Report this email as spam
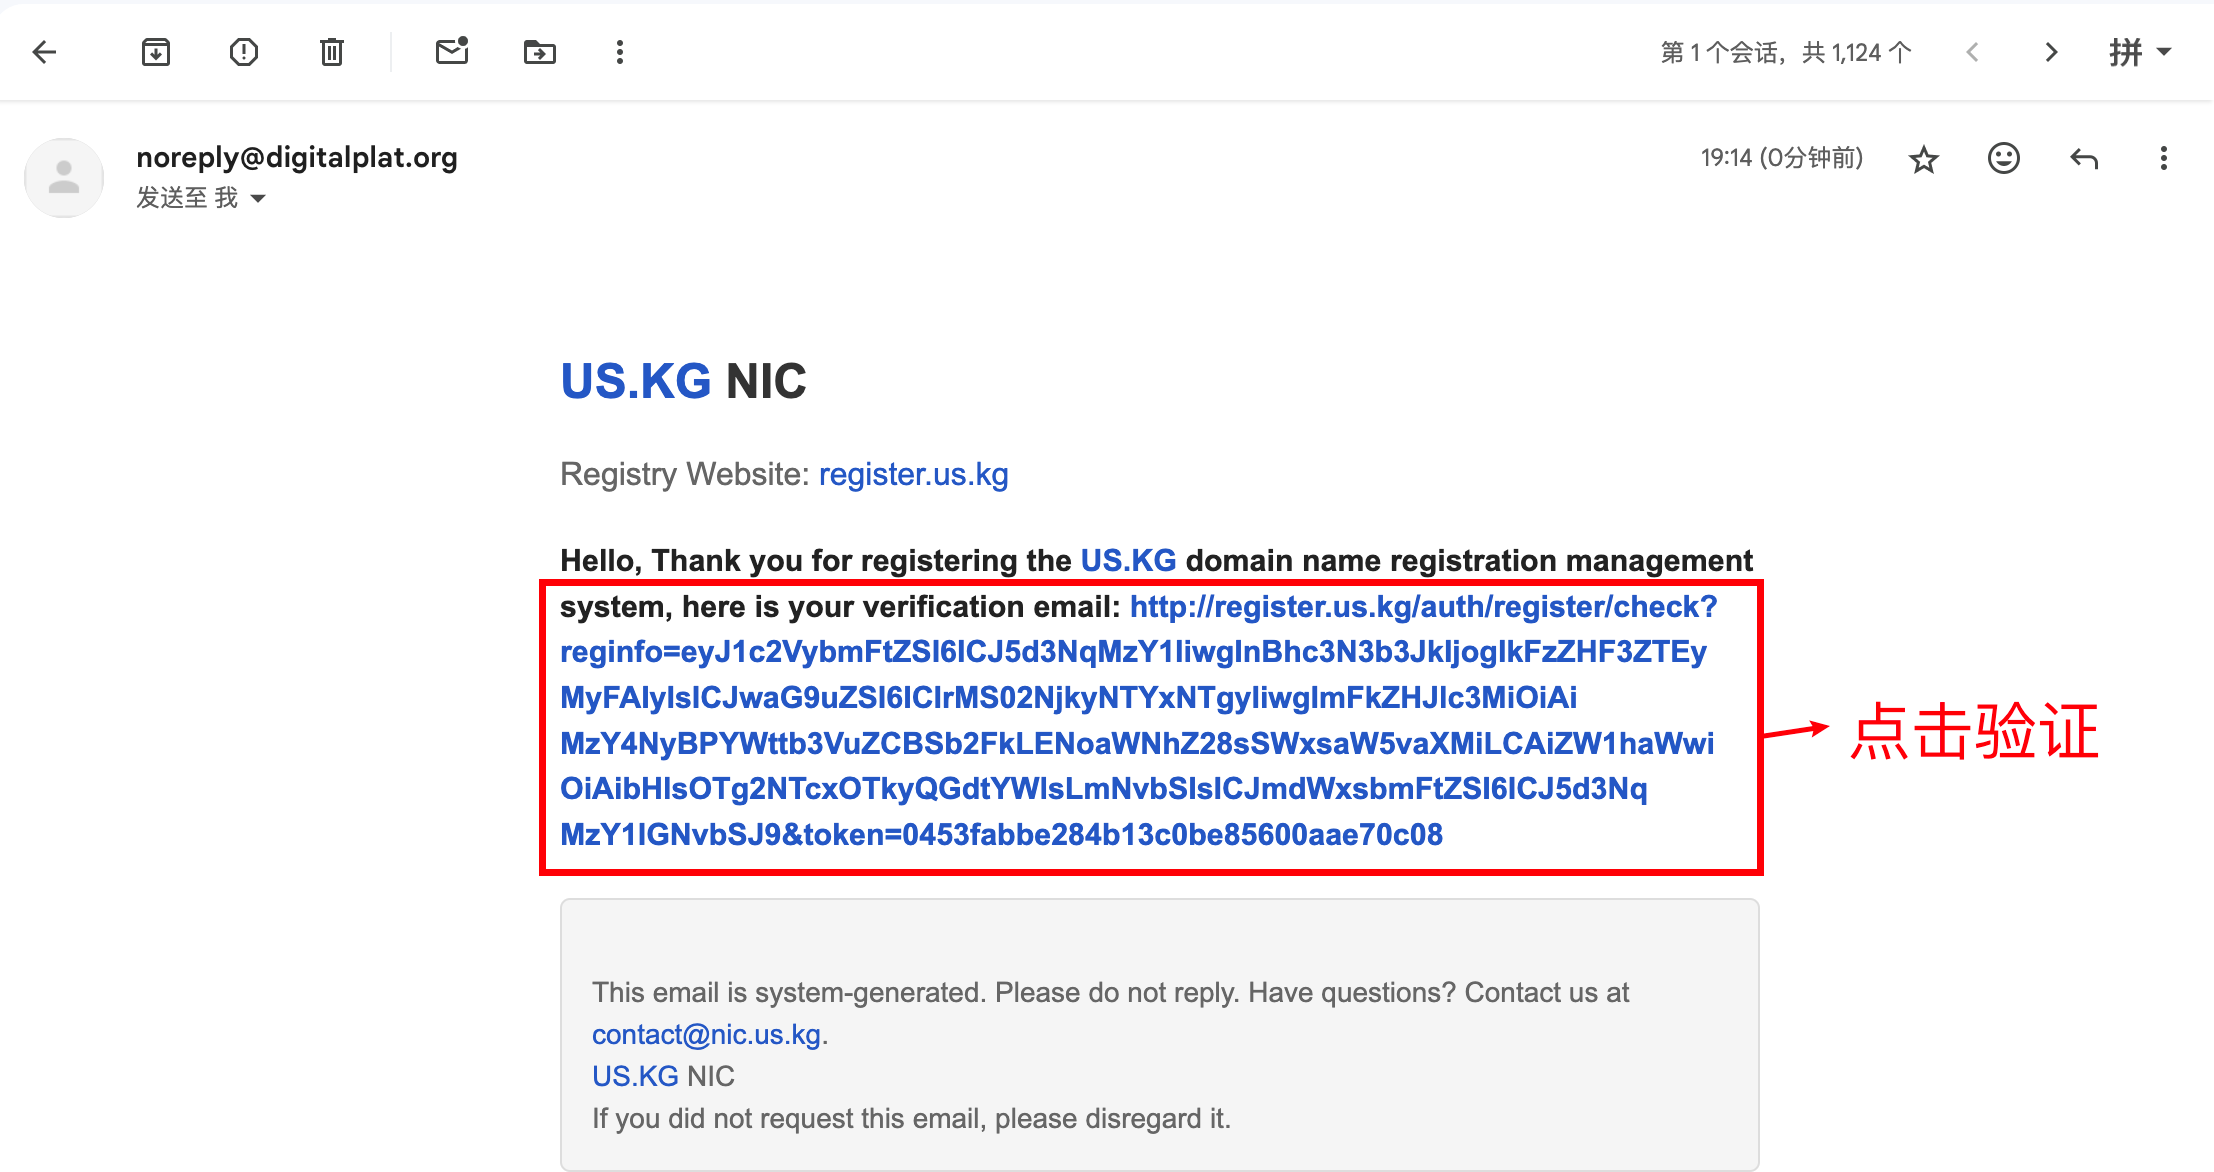The width and height of the screenshot is (2214, 1172). tap(244, 52)
